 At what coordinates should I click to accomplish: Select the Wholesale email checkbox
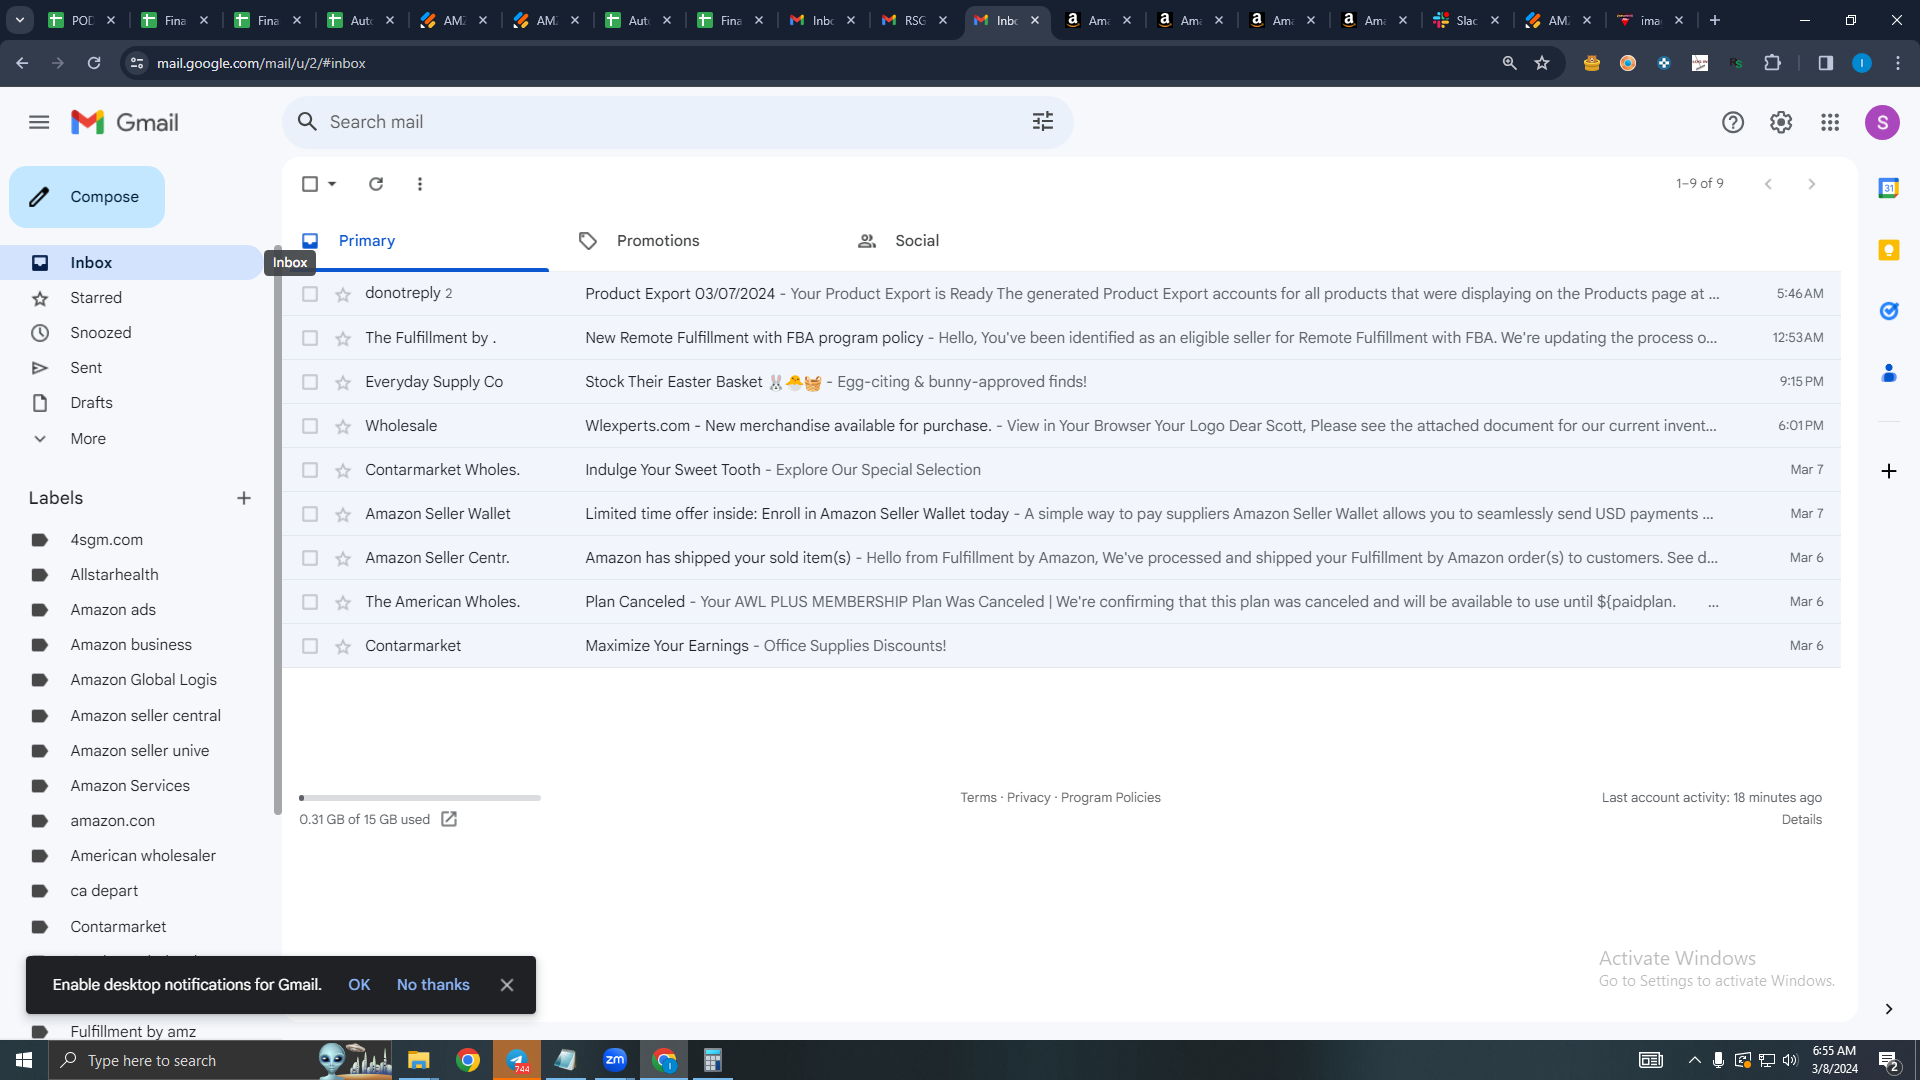pos(310,426)
